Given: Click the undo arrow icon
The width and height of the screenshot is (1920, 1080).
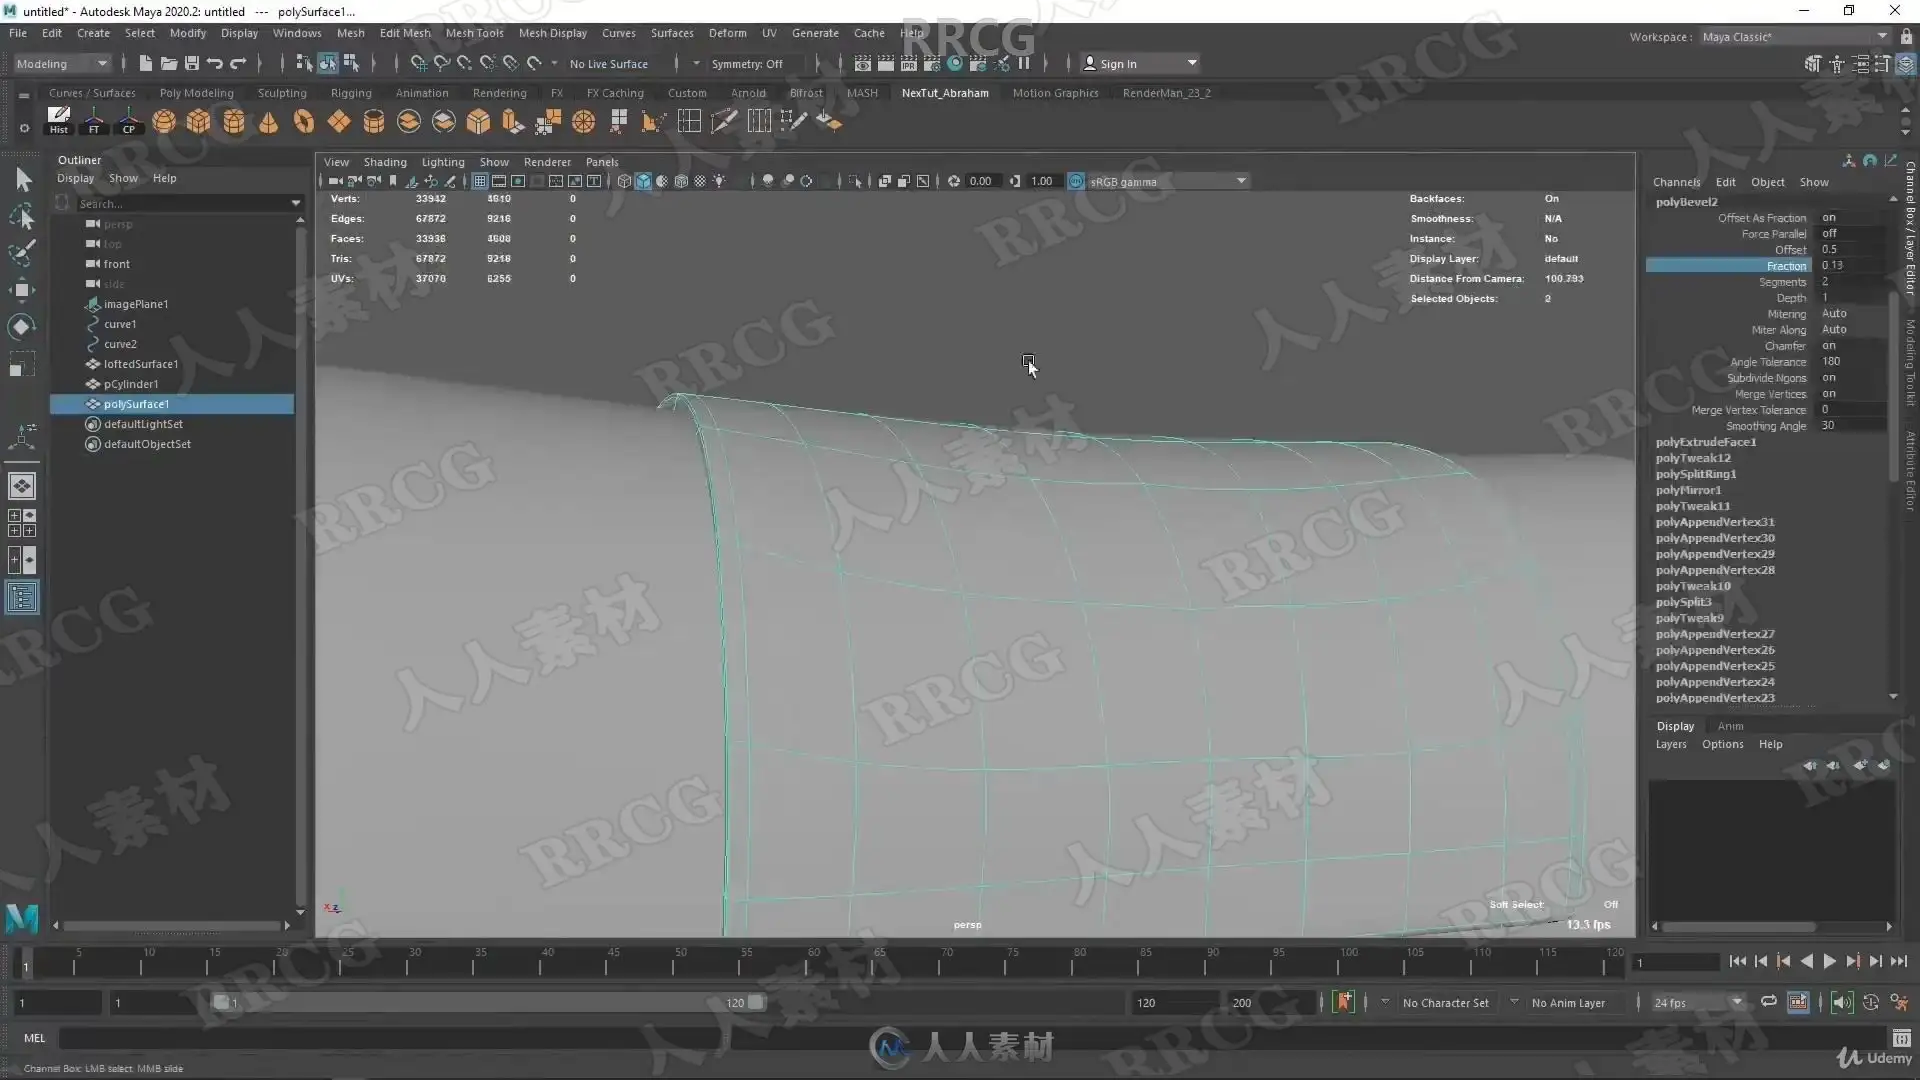Looking at the screenshot, I should [215, 63].
